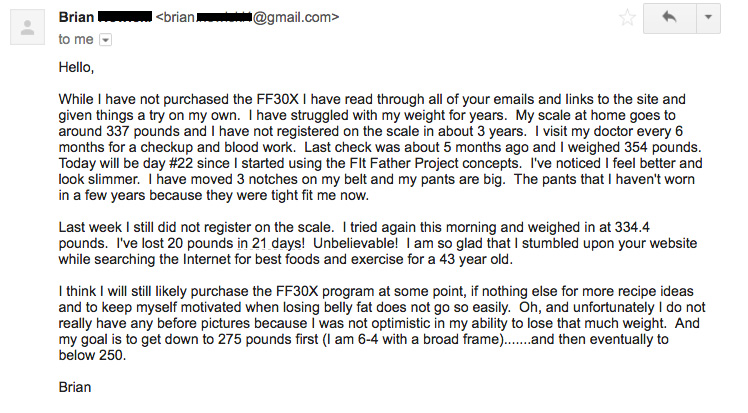The width and height of the screenshot is (748, 413).
Task: Click the 'Brian' signature at the bottom
Action: (78, 386)
